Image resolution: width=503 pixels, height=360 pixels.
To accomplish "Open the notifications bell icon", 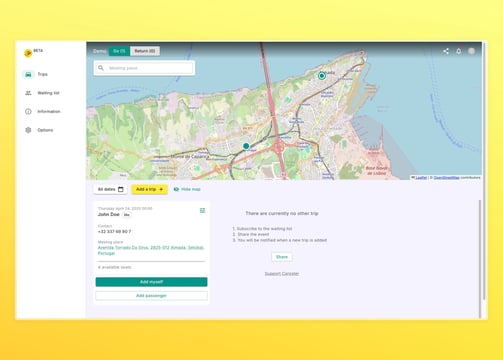I will (x=459, y=51).
